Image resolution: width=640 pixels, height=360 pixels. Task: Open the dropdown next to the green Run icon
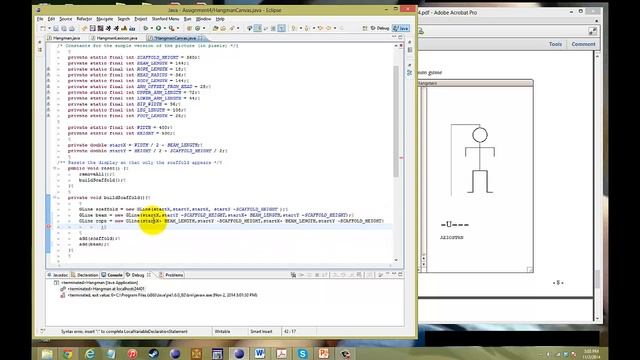coord(165,29)
